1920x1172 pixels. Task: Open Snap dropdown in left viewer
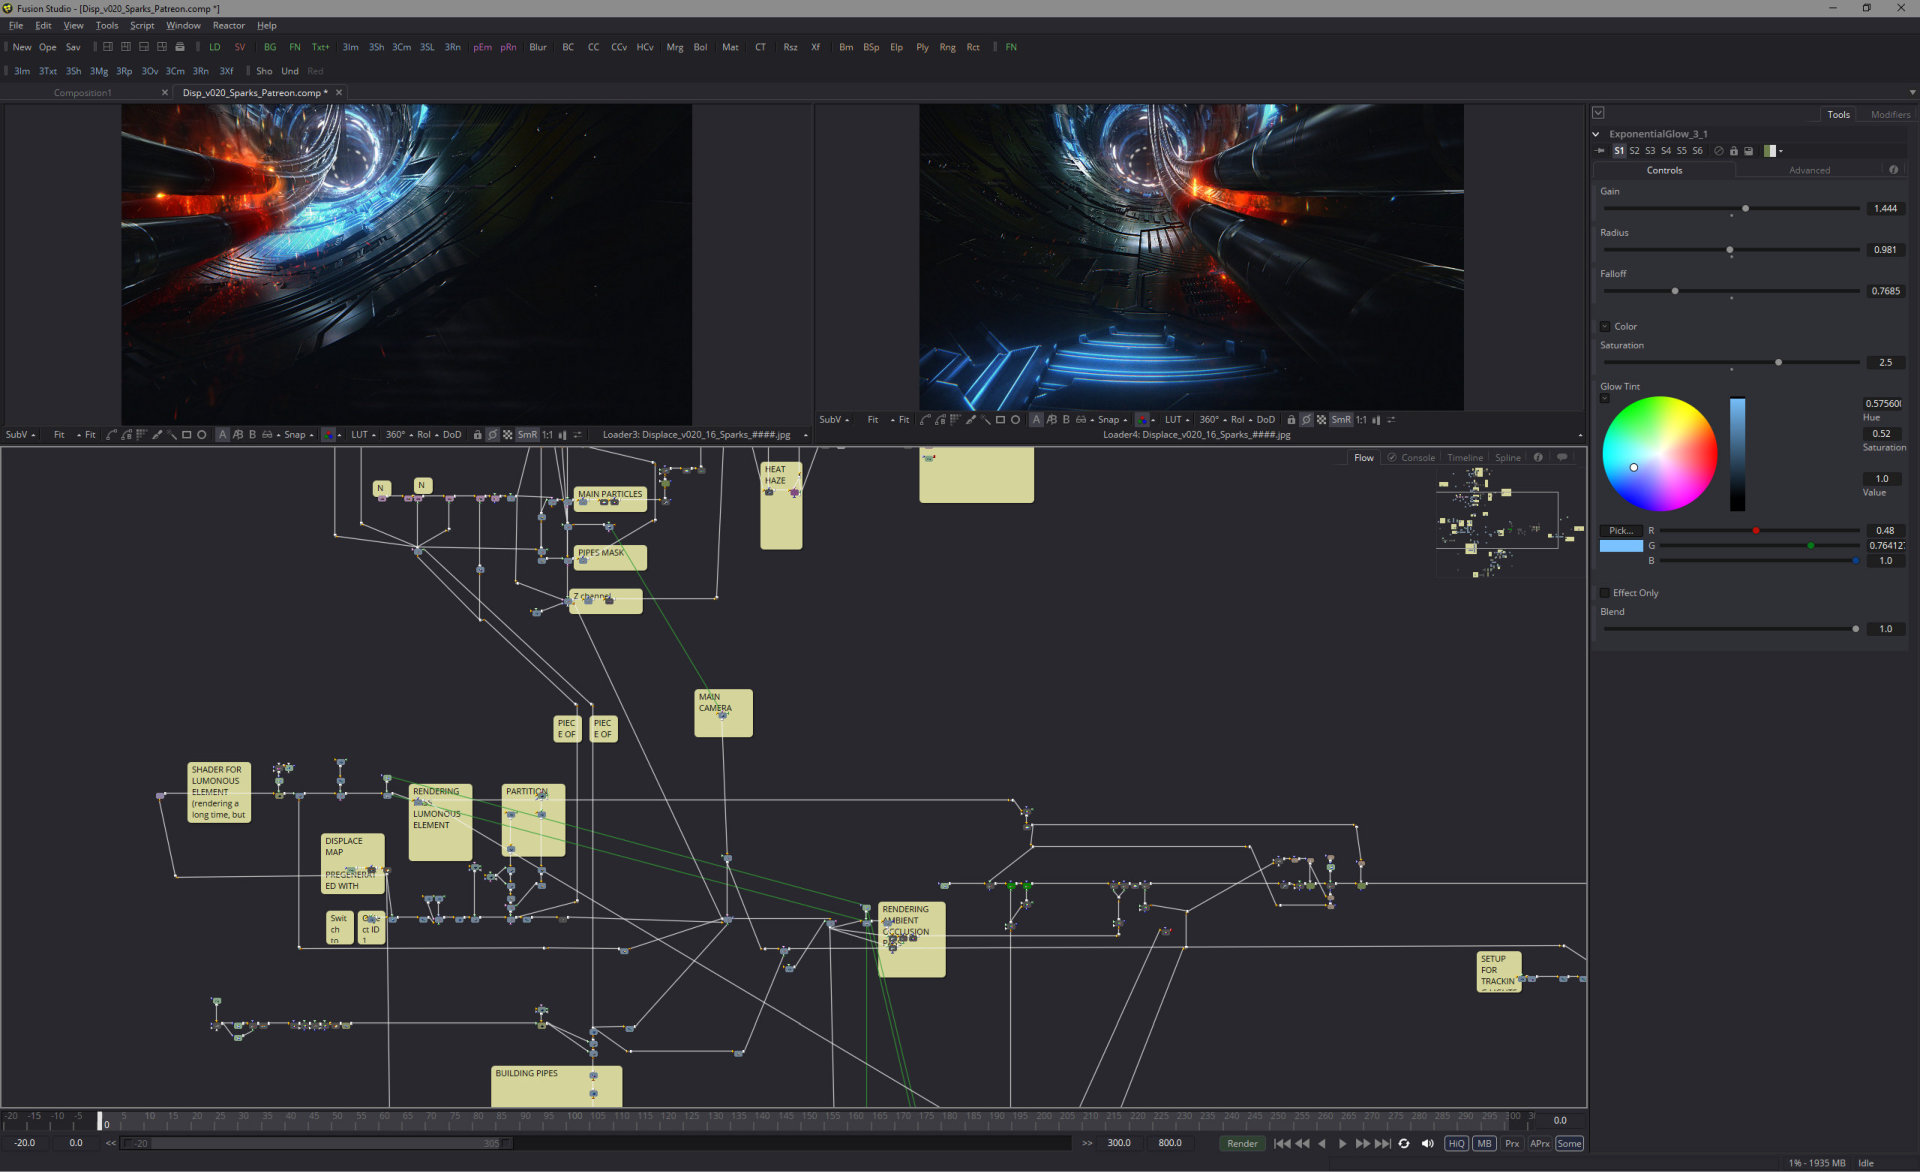298,435
